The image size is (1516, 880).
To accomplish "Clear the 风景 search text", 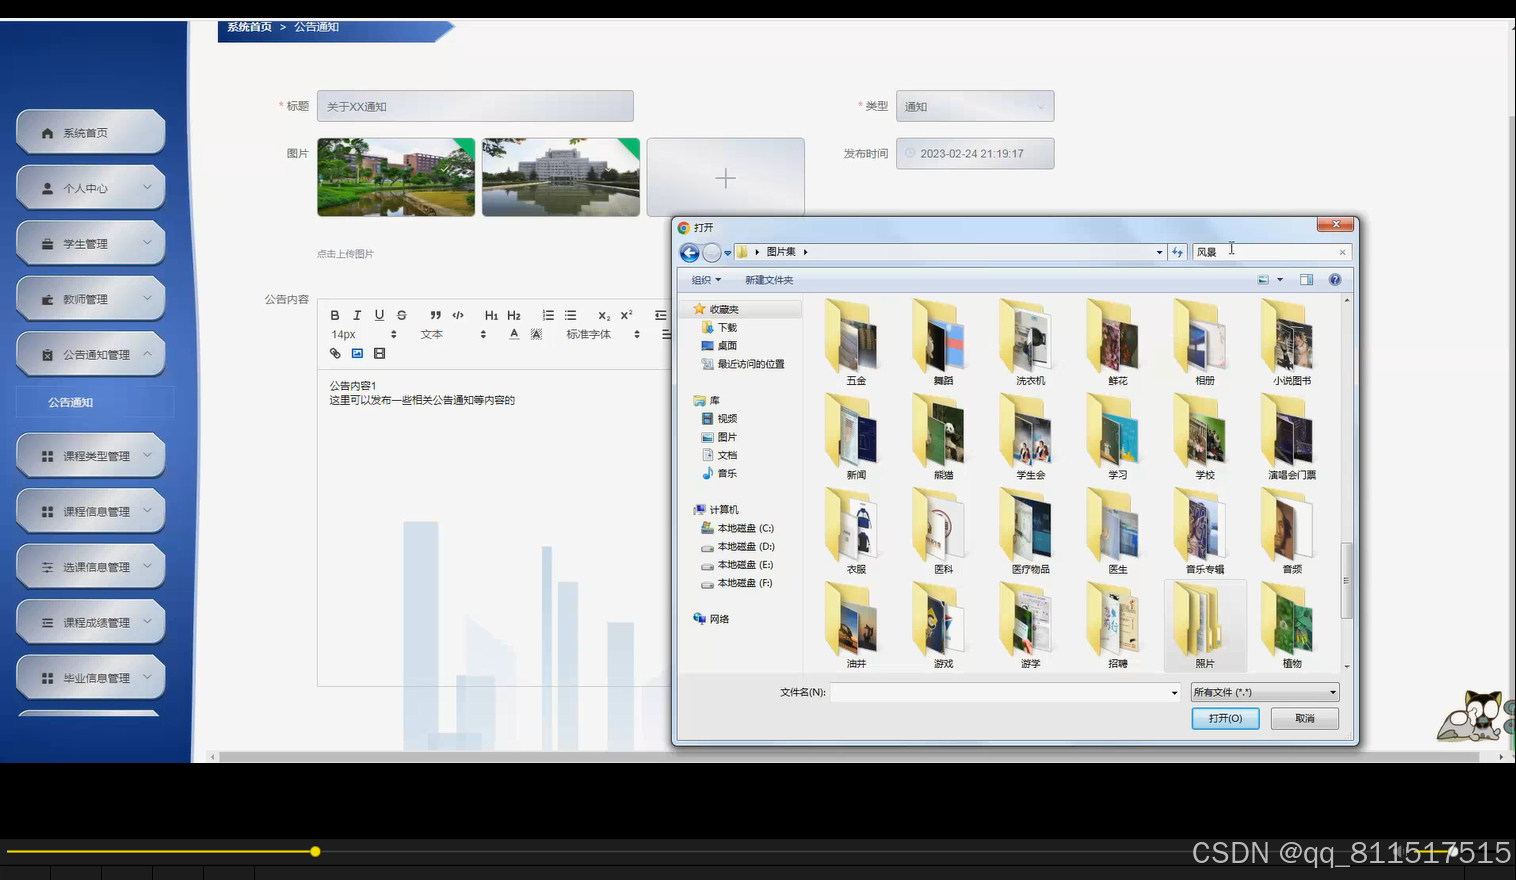I will (x=1342, y=252).
